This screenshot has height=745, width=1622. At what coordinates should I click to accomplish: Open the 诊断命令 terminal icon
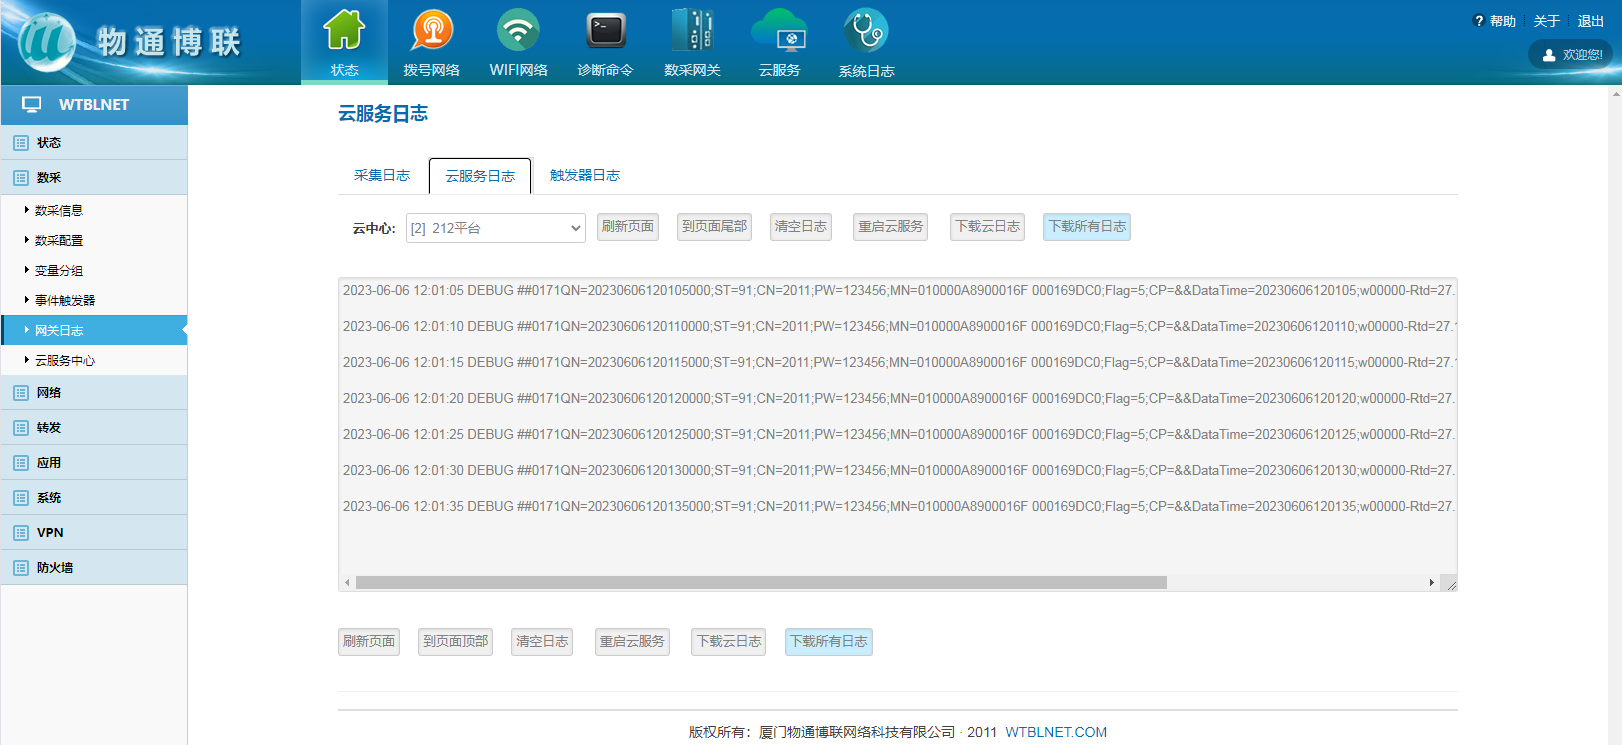tap(605, 31)
